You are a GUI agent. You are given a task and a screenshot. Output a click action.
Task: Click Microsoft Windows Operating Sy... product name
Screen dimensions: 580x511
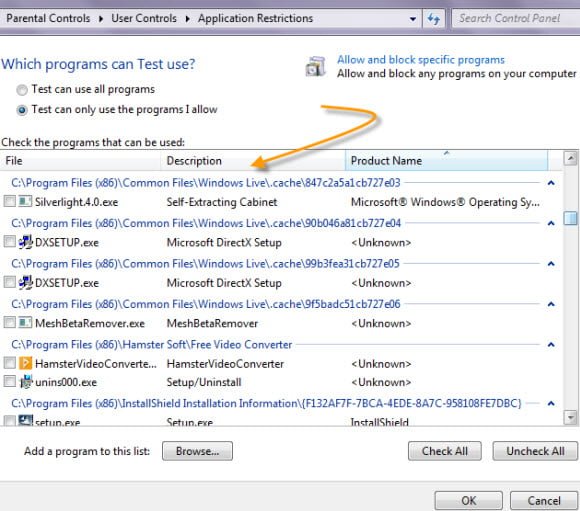[x=445, y=202]
